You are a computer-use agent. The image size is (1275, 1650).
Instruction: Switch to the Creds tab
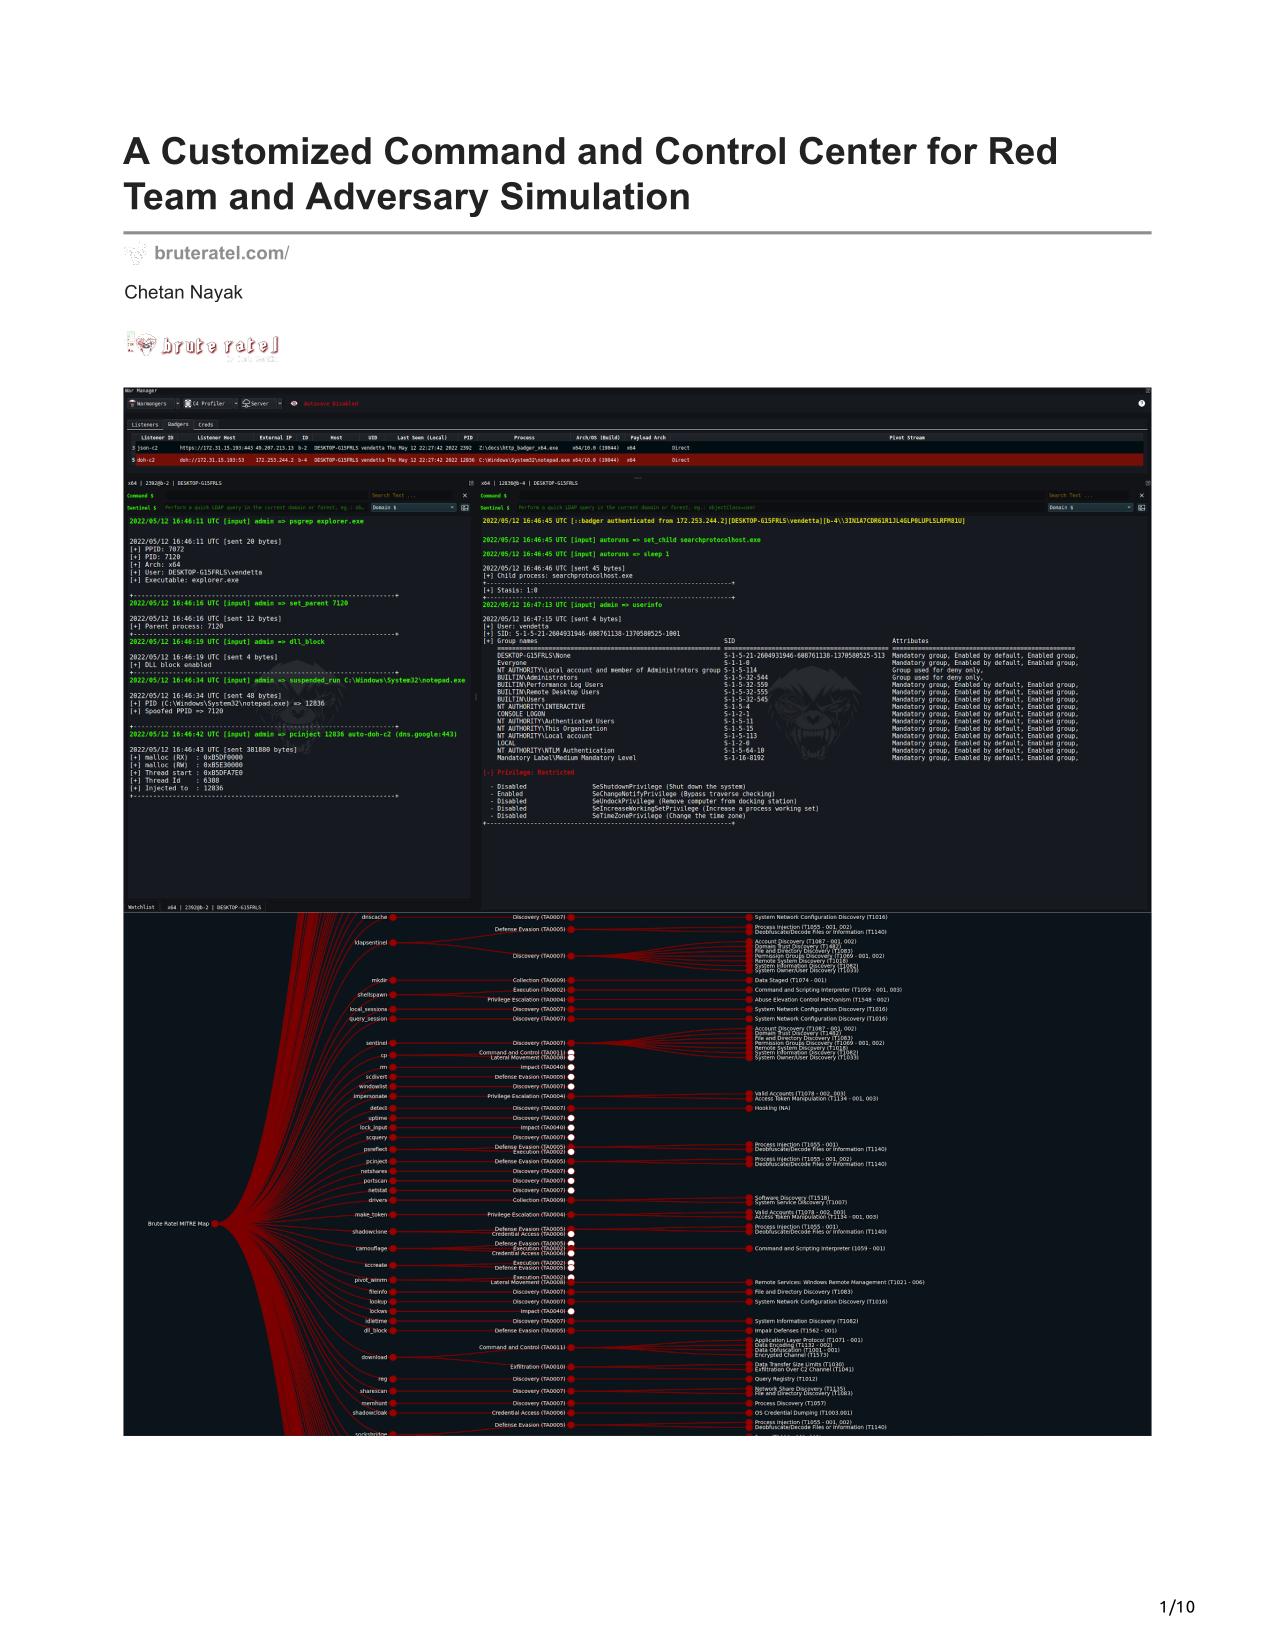click(206, 425)
